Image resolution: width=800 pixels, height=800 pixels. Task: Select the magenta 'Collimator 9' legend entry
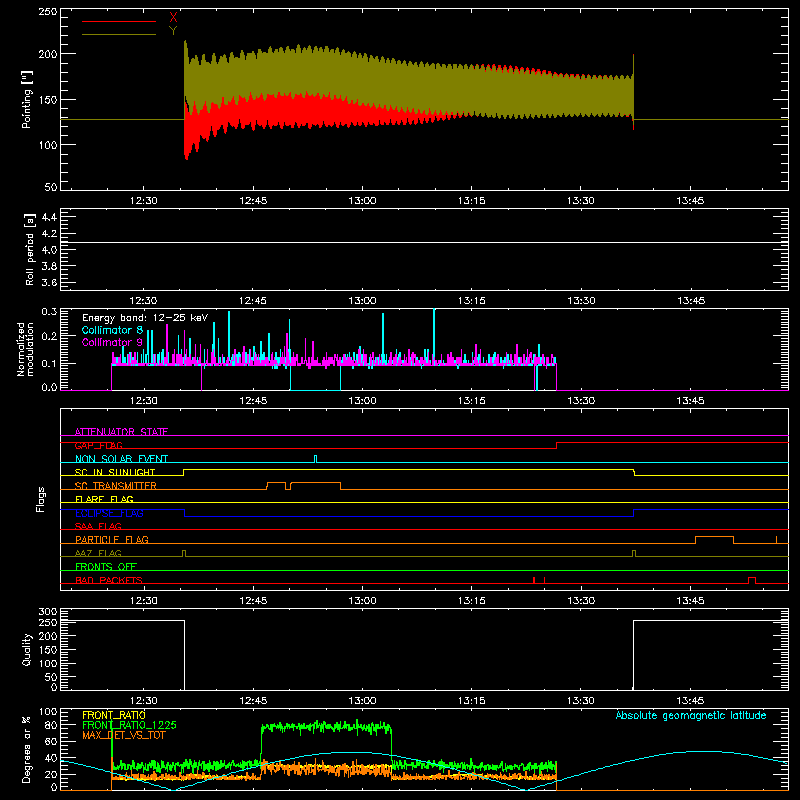[x=112, y=342]
